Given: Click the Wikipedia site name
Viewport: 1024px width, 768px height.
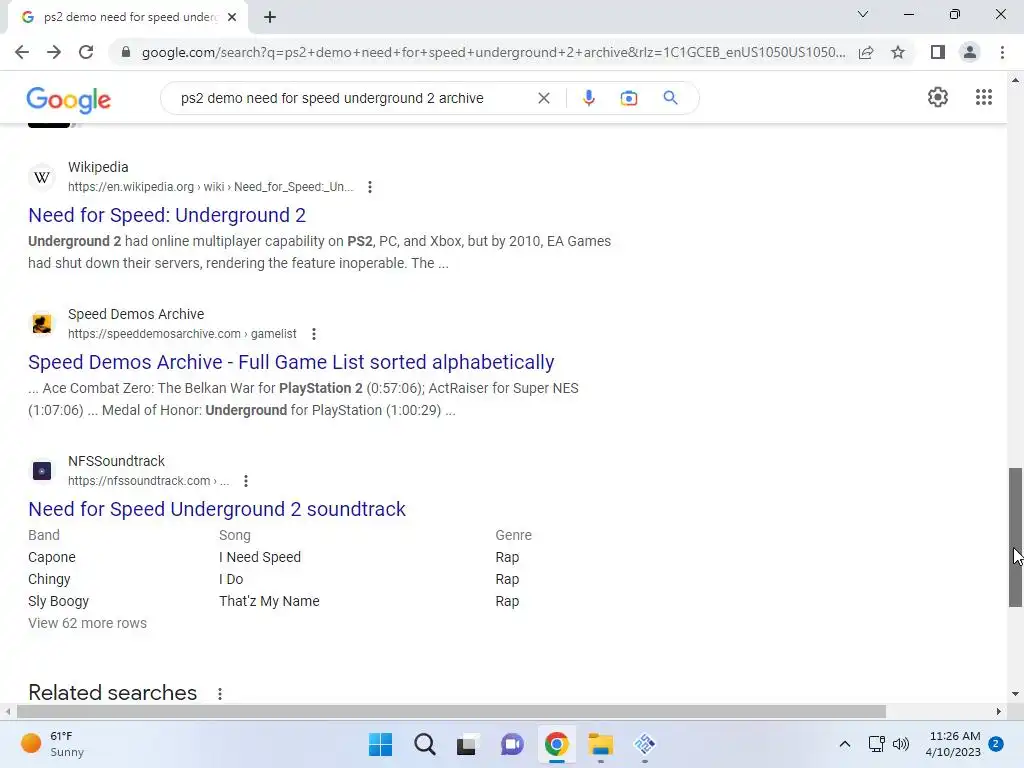Looking at the screenshot, I should click(x=98, y=167).
